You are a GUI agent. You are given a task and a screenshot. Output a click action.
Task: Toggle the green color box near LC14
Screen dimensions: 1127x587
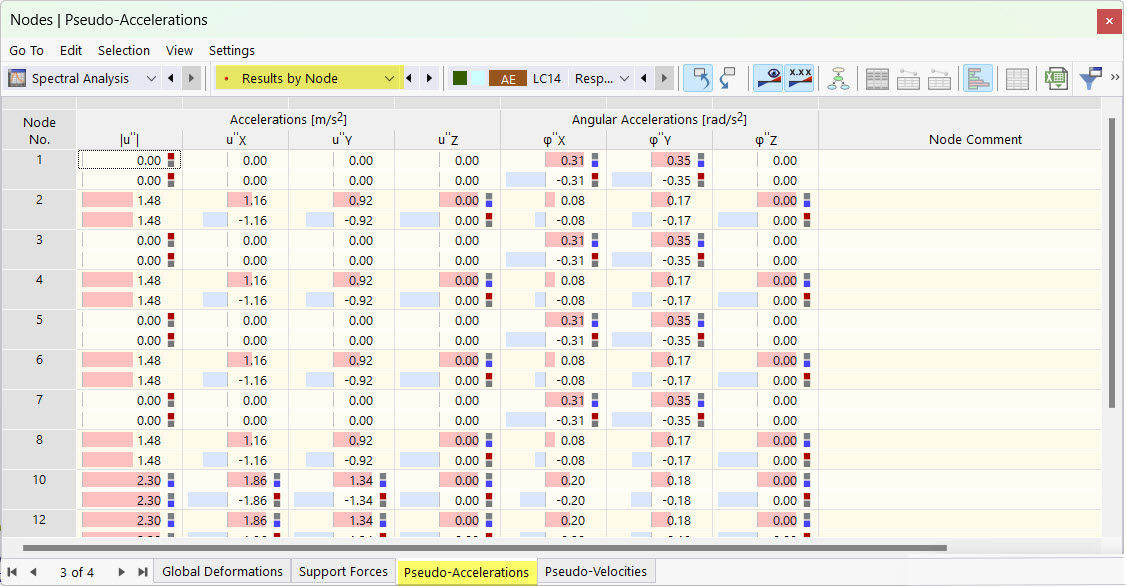tap(461, 77)
